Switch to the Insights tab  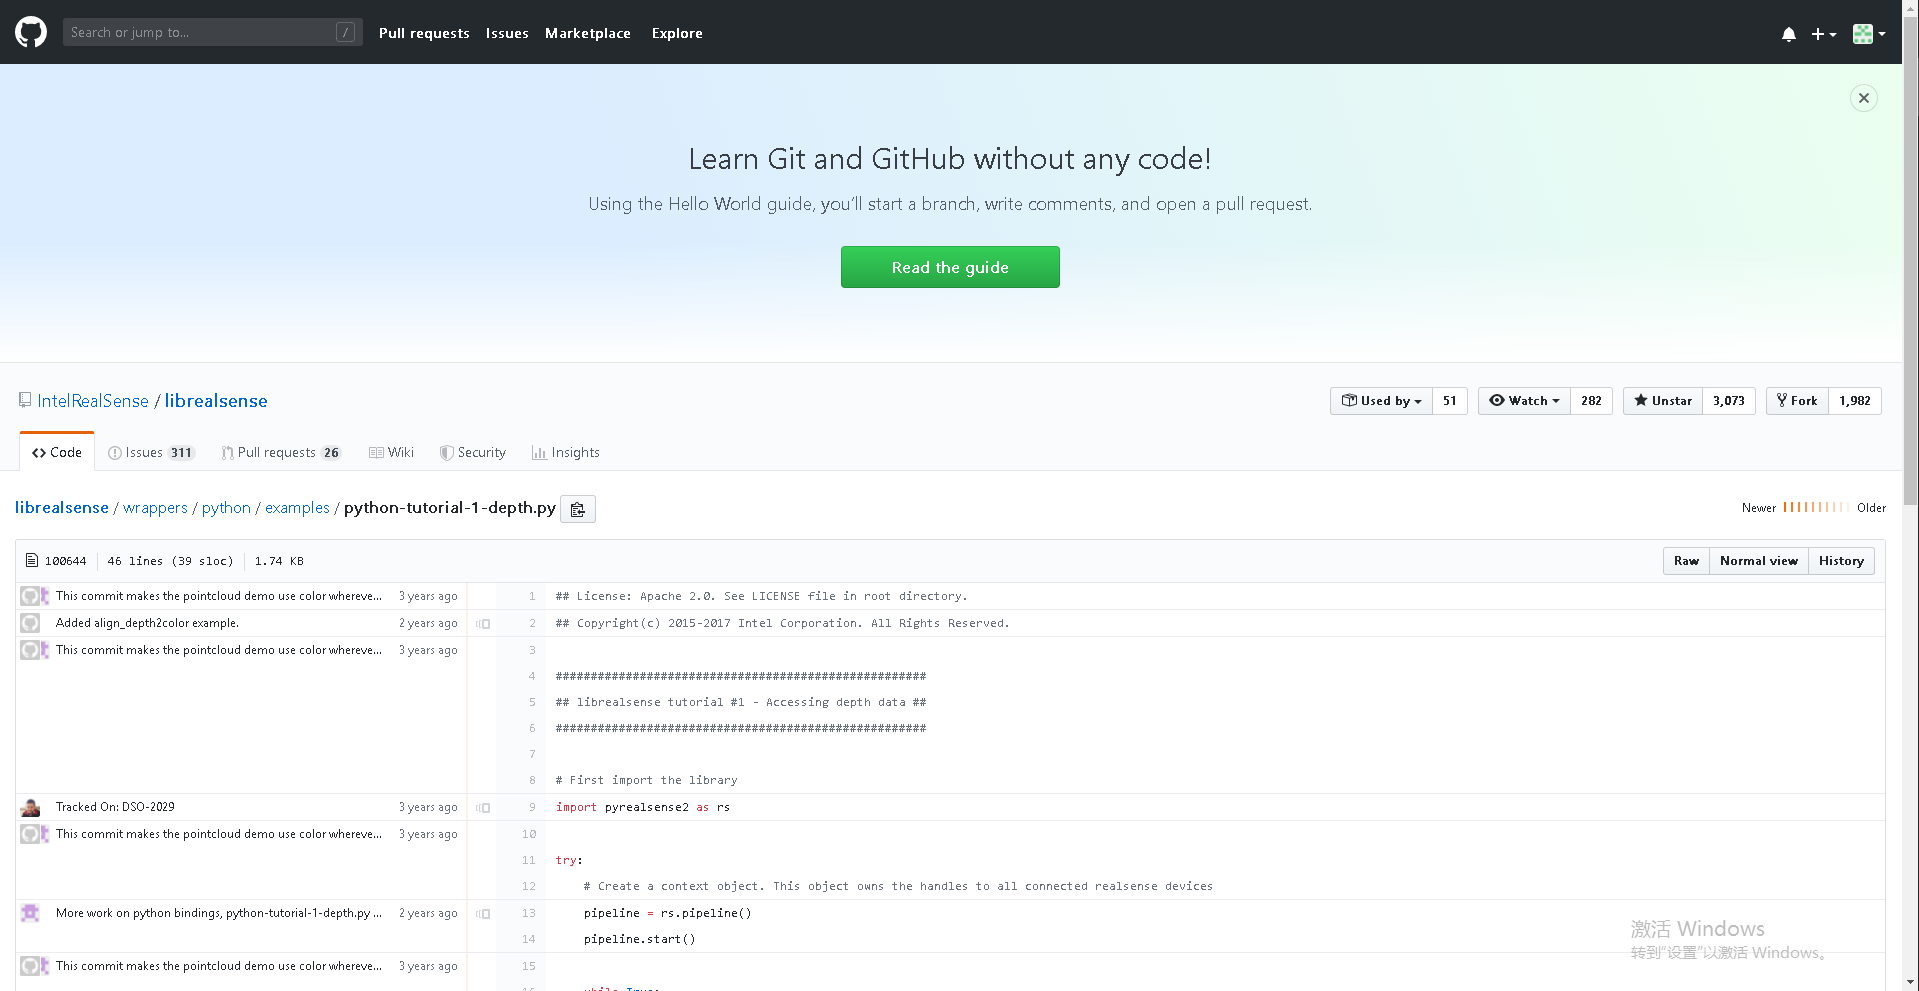[x=566, y=453]
